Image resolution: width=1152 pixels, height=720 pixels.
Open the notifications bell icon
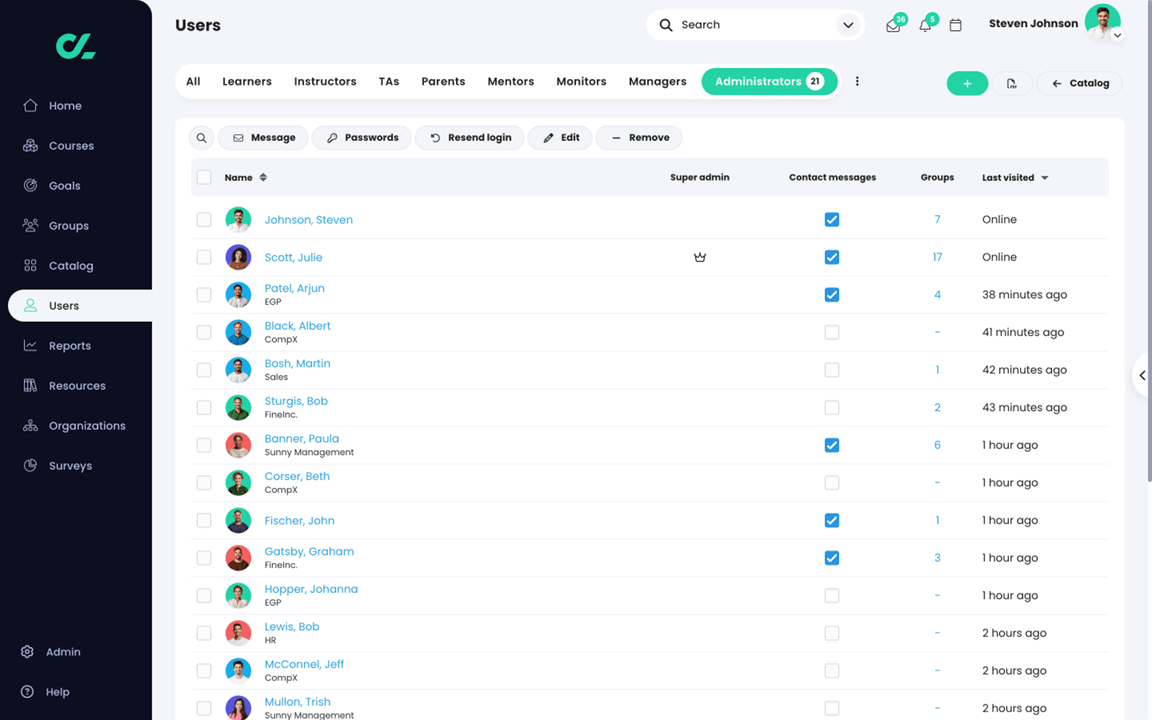(925, 26)
